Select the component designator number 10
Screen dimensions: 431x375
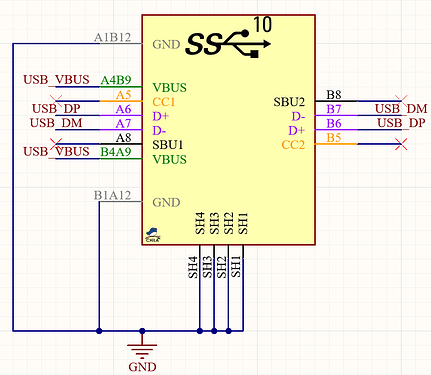coord(263,24)
